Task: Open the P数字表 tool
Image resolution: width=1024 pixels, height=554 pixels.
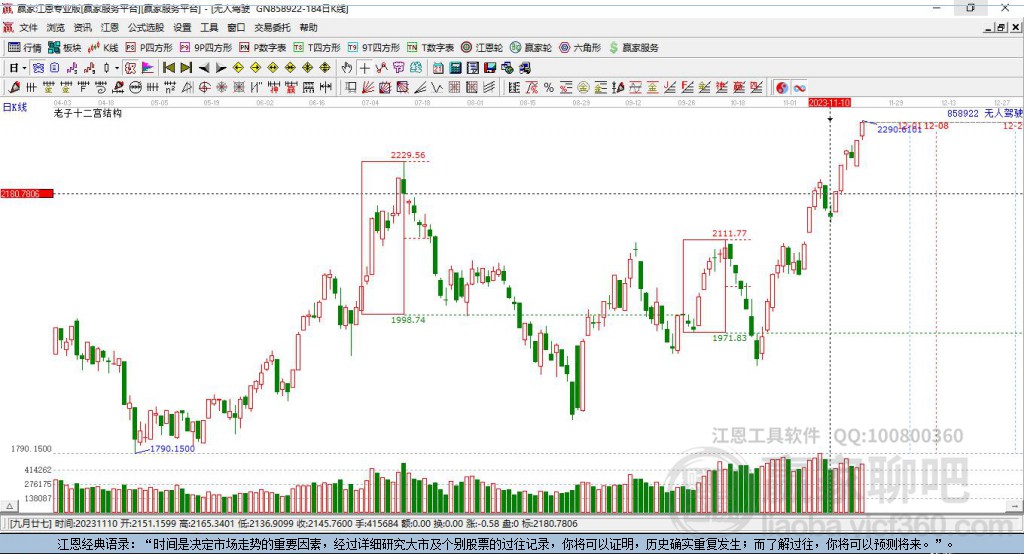Action: (x=263, y=48)
